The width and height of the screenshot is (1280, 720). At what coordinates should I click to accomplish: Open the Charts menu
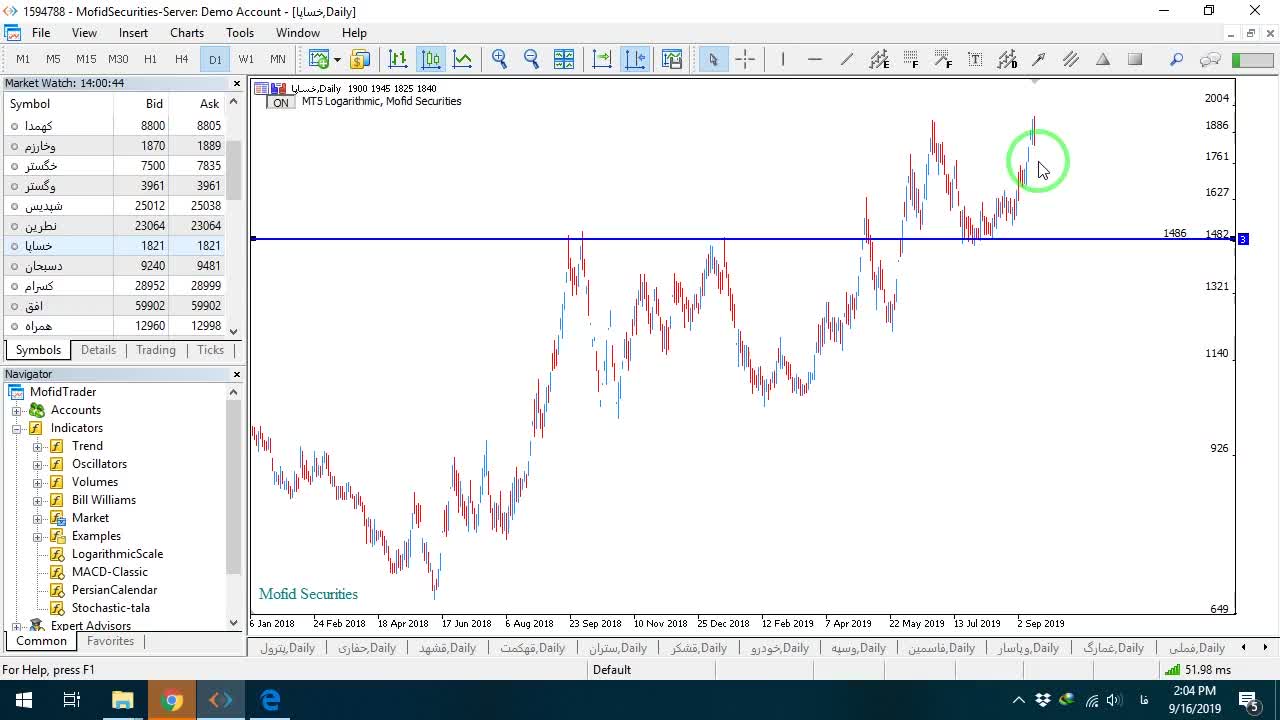[x=187, y=33]
